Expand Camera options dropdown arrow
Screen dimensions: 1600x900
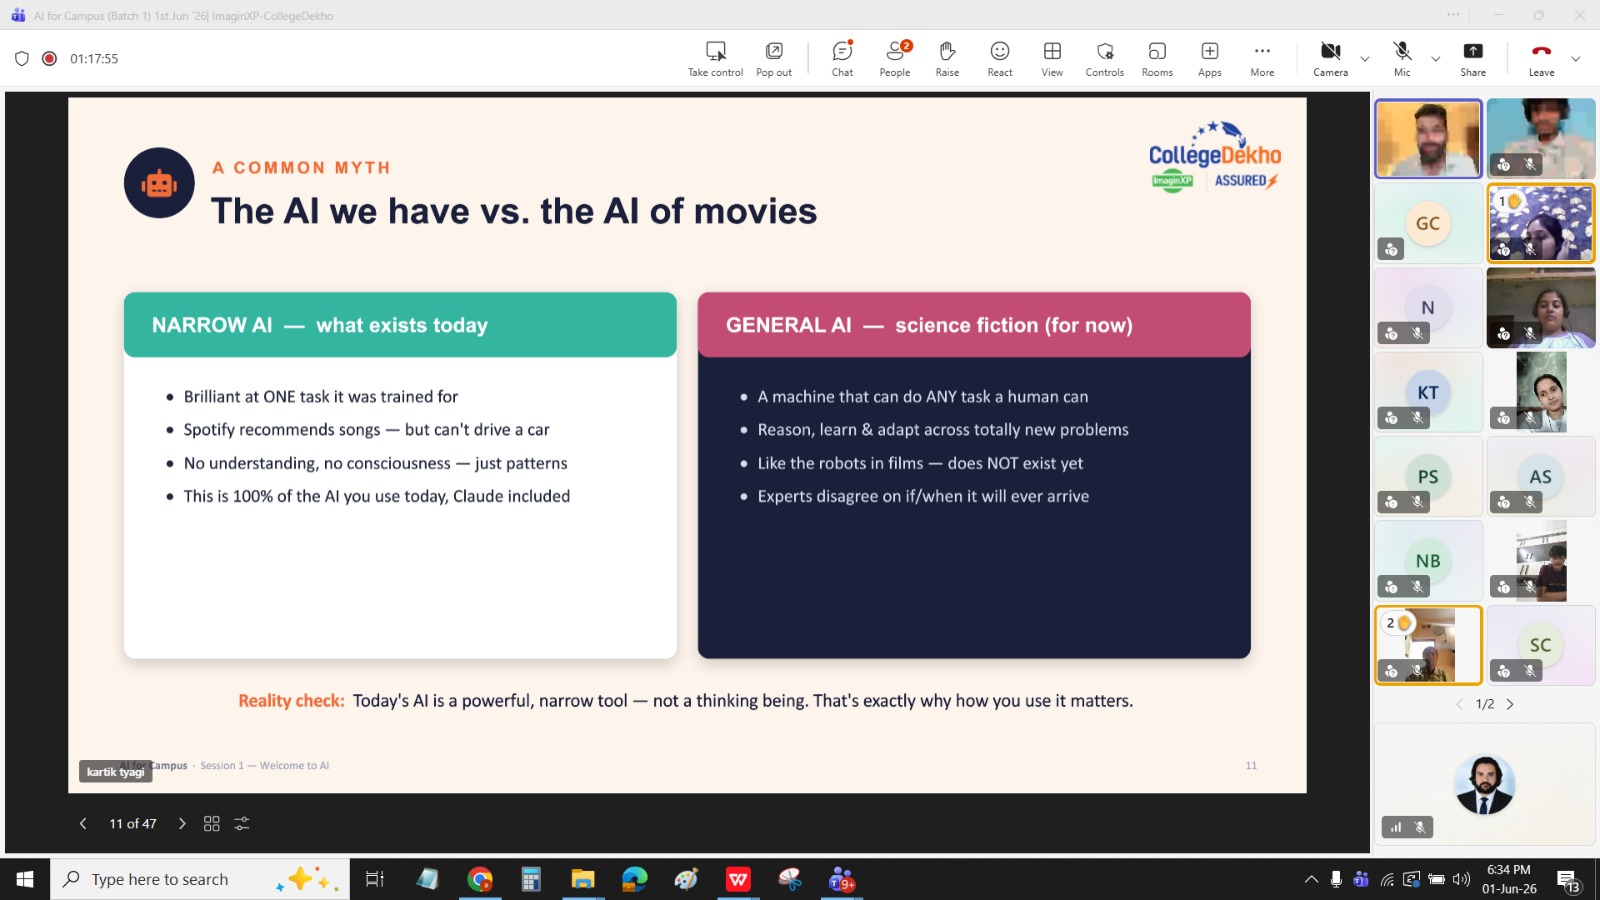coord(1365,59)
